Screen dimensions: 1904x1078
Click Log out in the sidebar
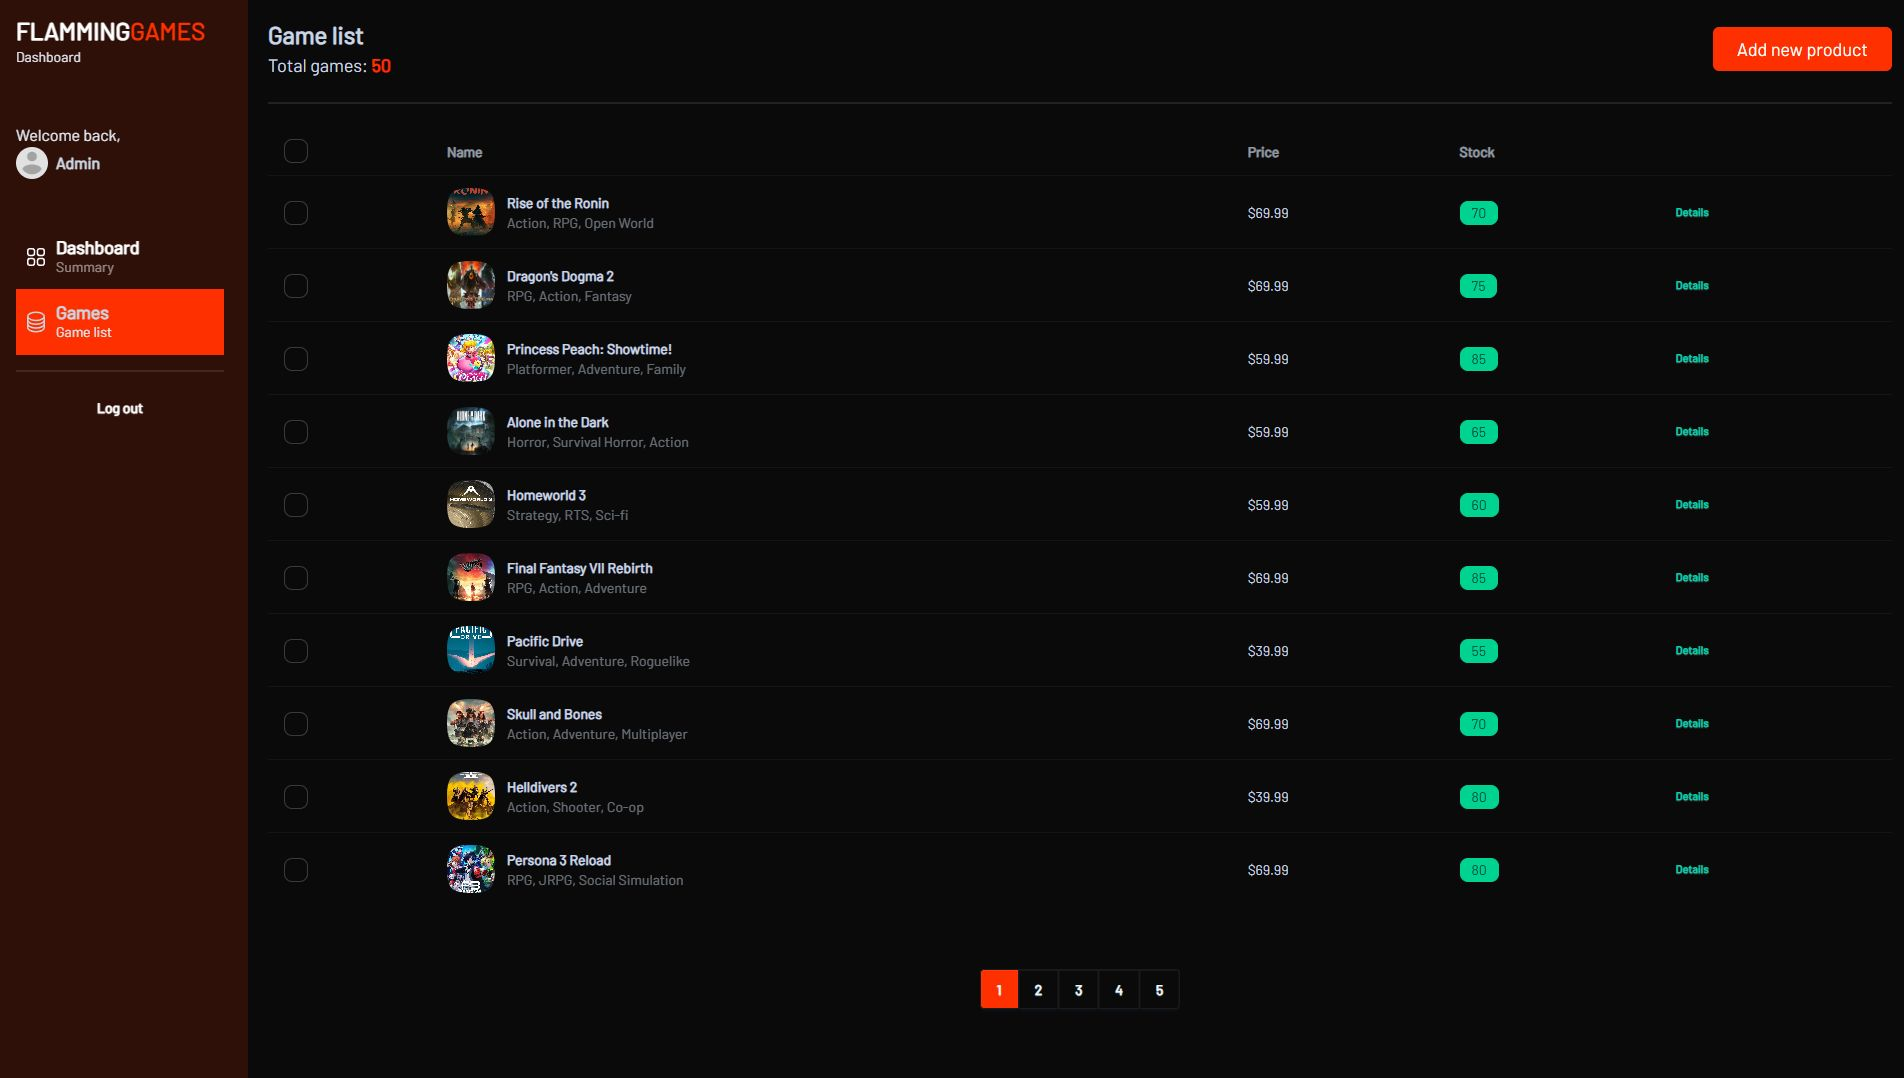coord(119,408)
